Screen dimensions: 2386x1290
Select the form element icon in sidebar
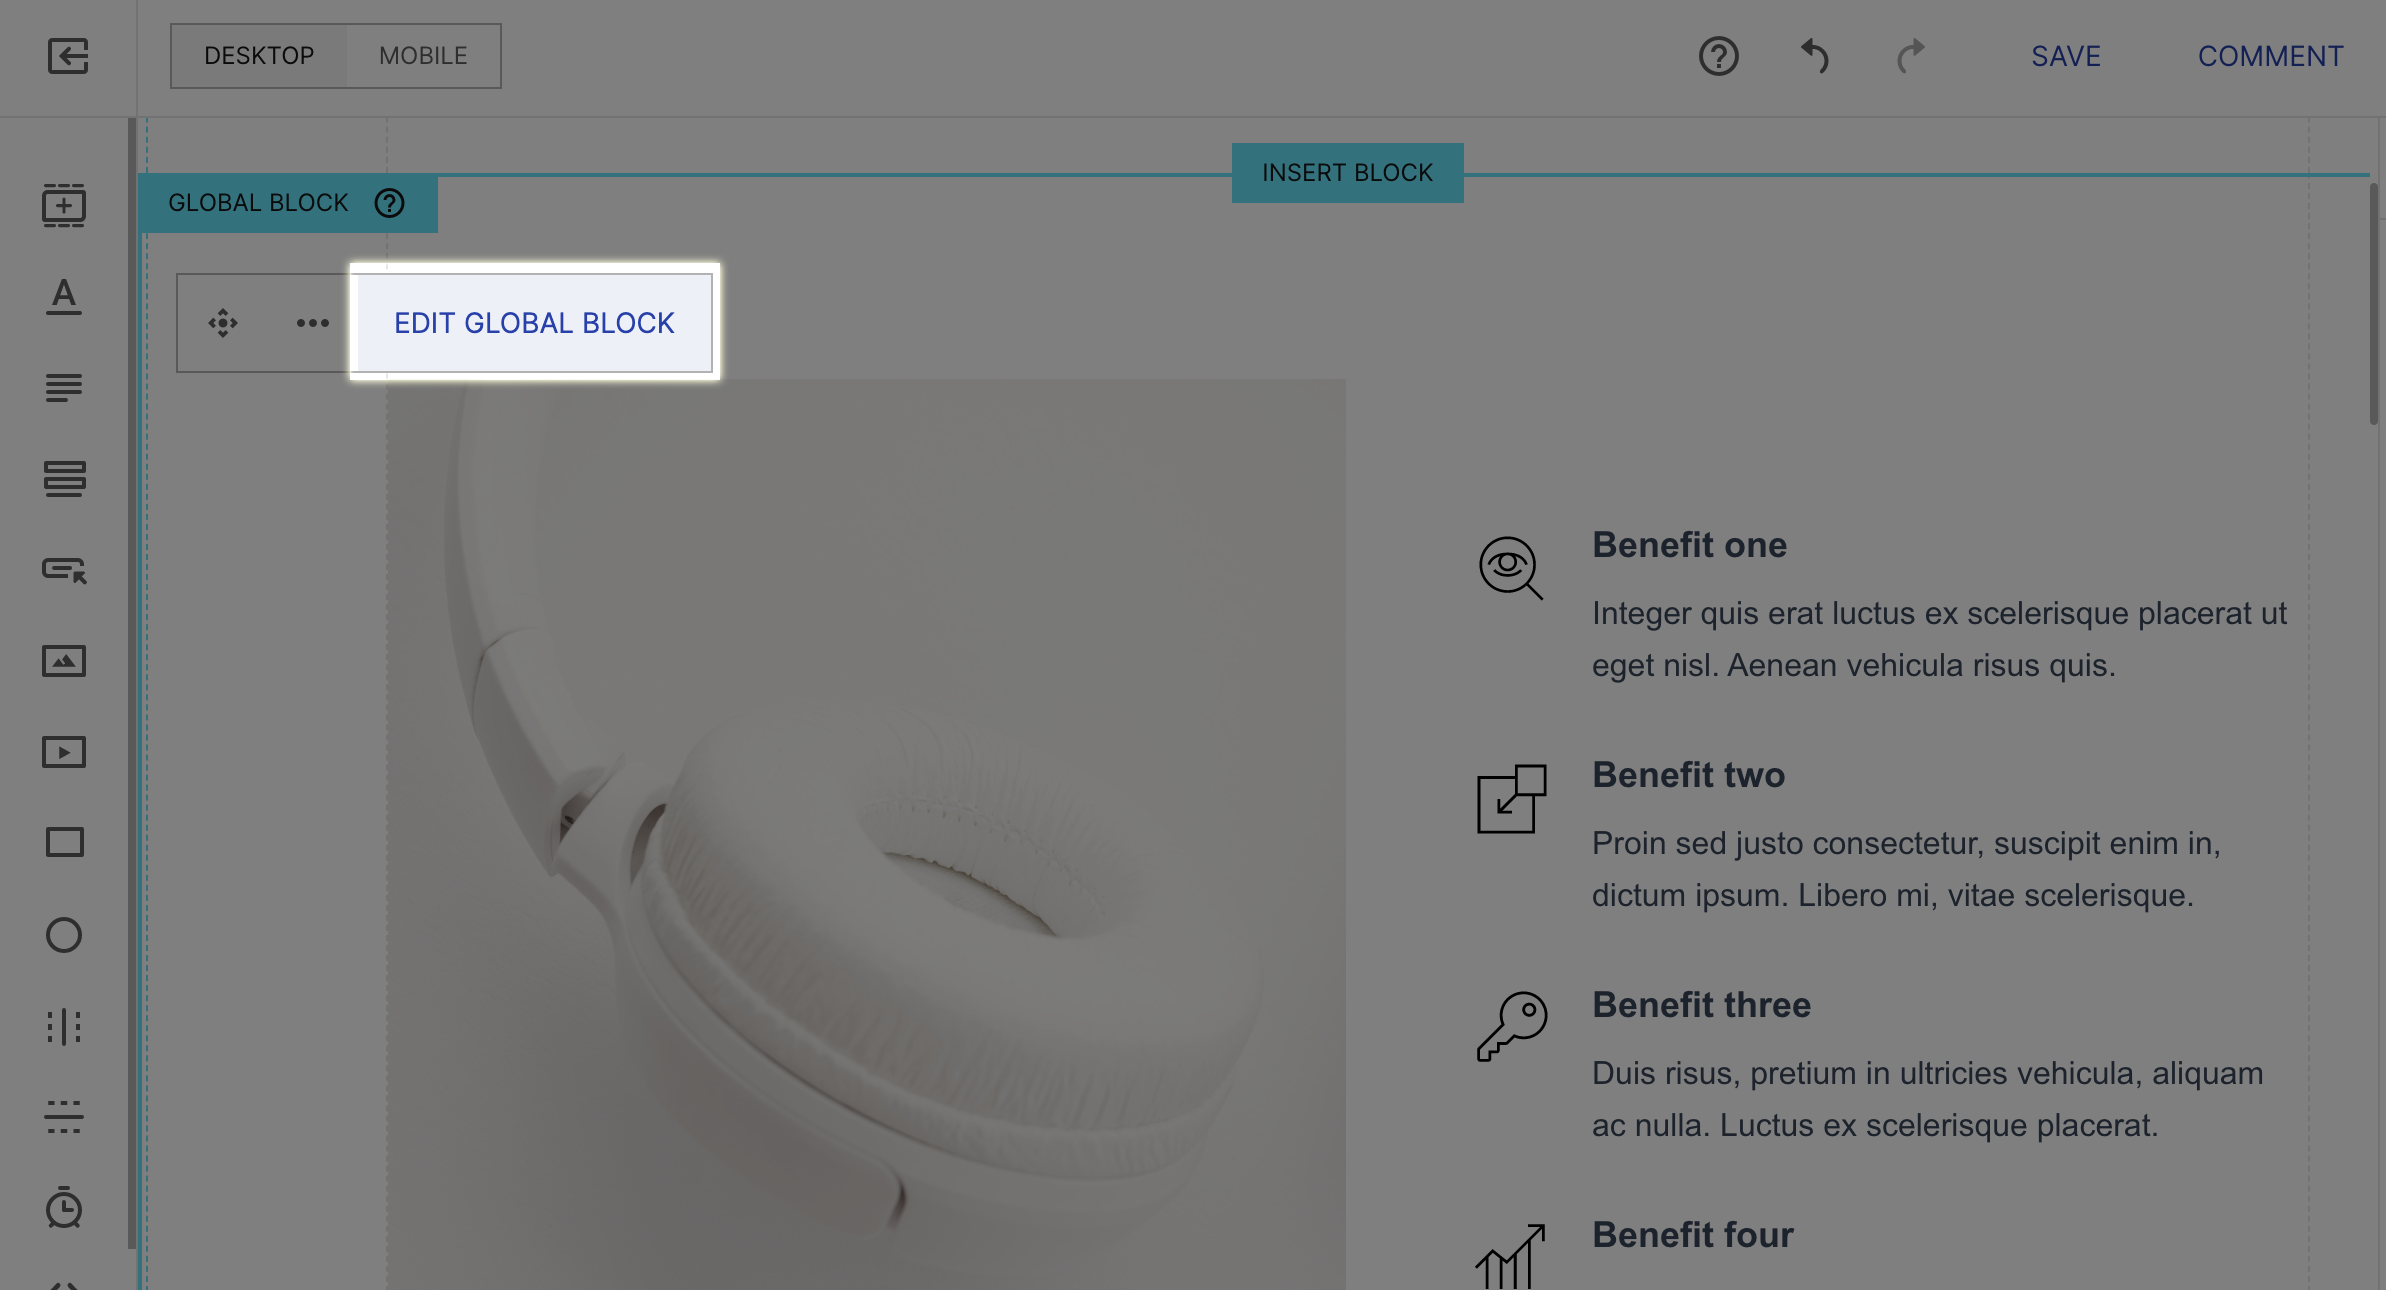pos(64,479)
